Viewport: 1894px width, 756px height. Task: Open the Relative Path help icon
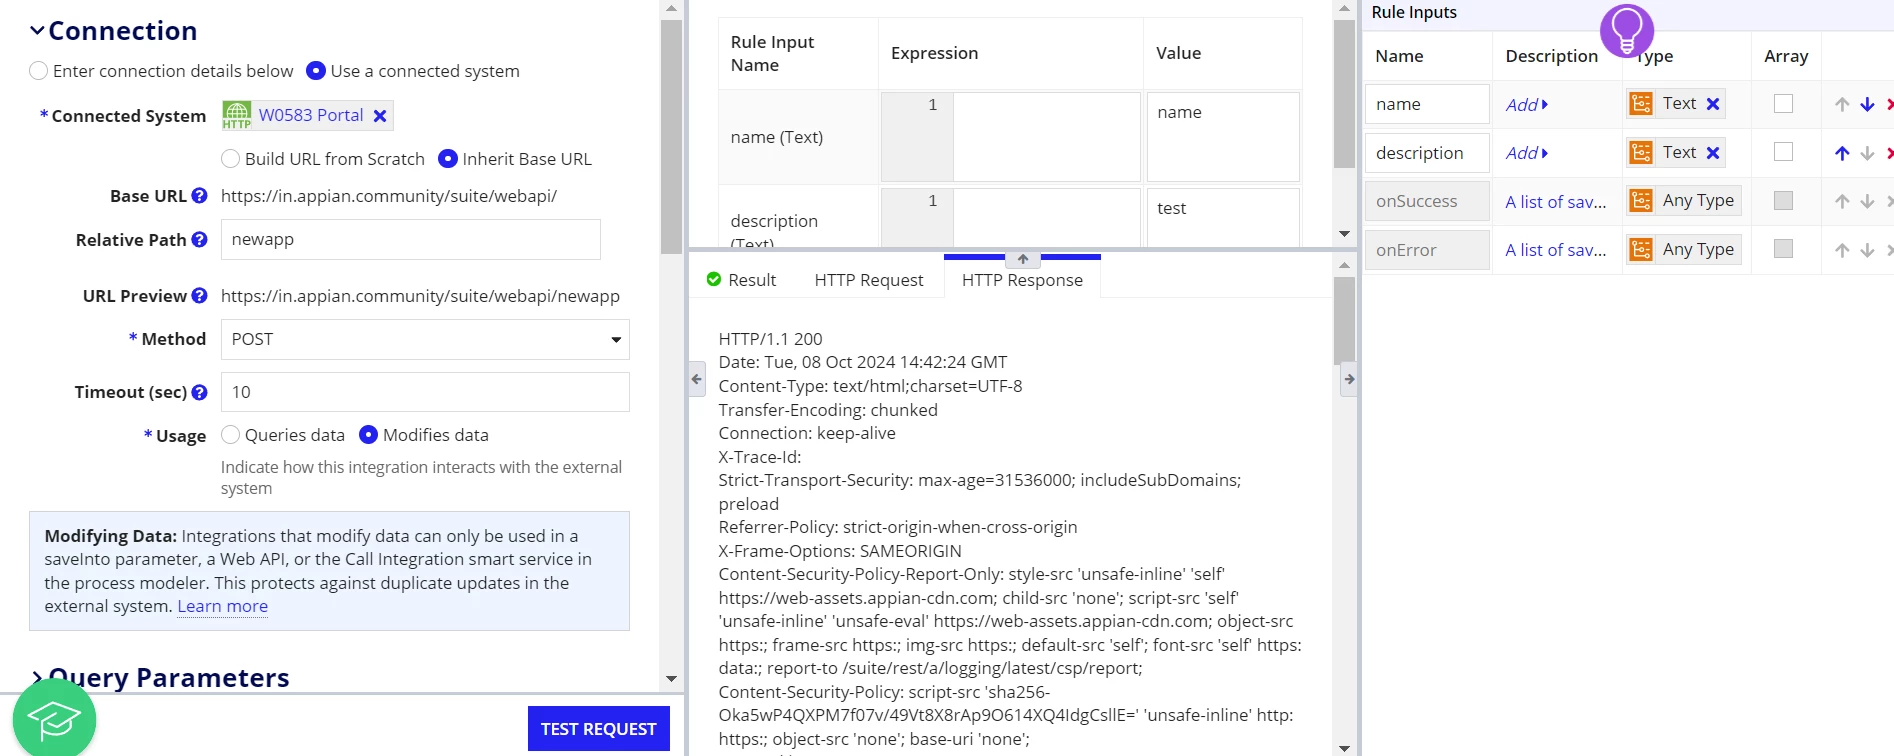coord(199,240)
